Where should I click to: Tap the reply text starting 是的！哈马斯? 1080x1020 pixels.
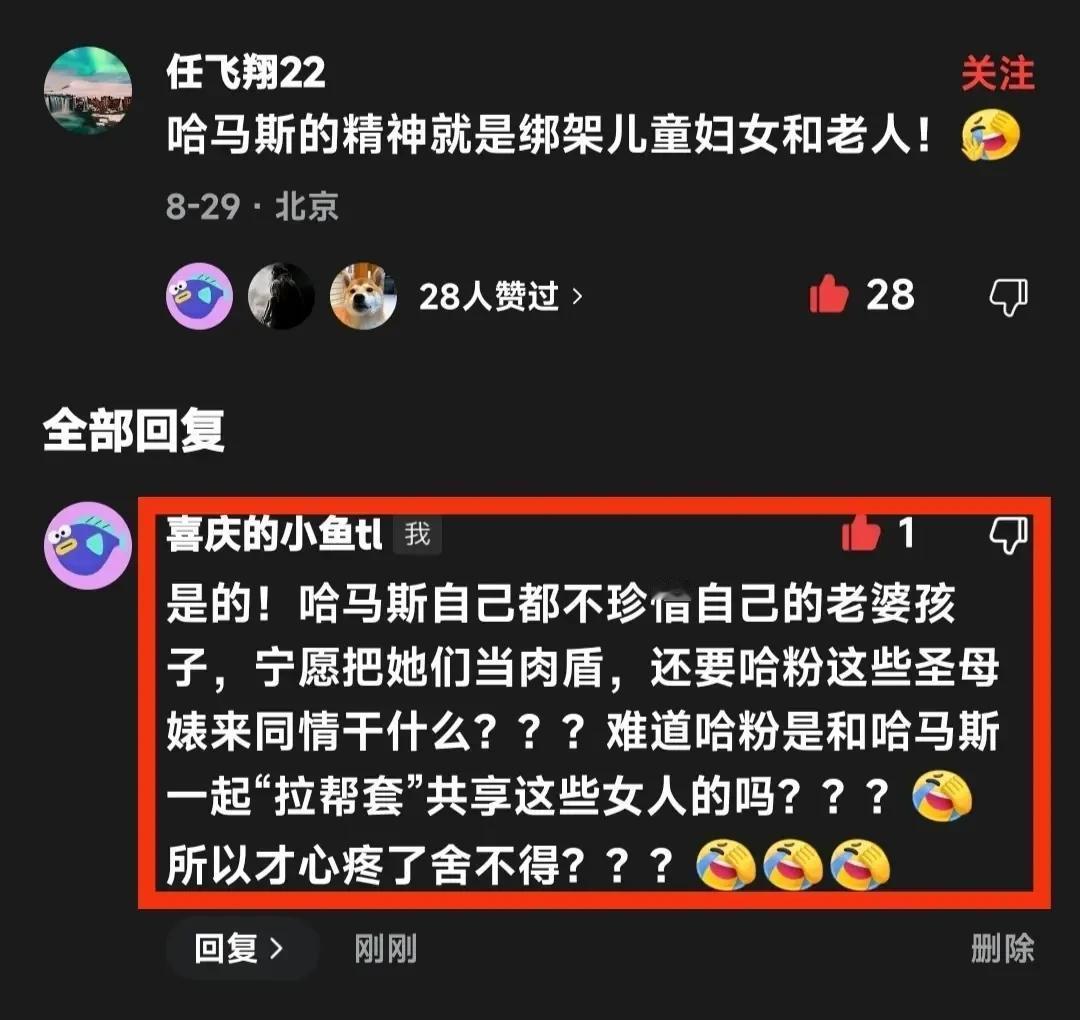point(582,733)
